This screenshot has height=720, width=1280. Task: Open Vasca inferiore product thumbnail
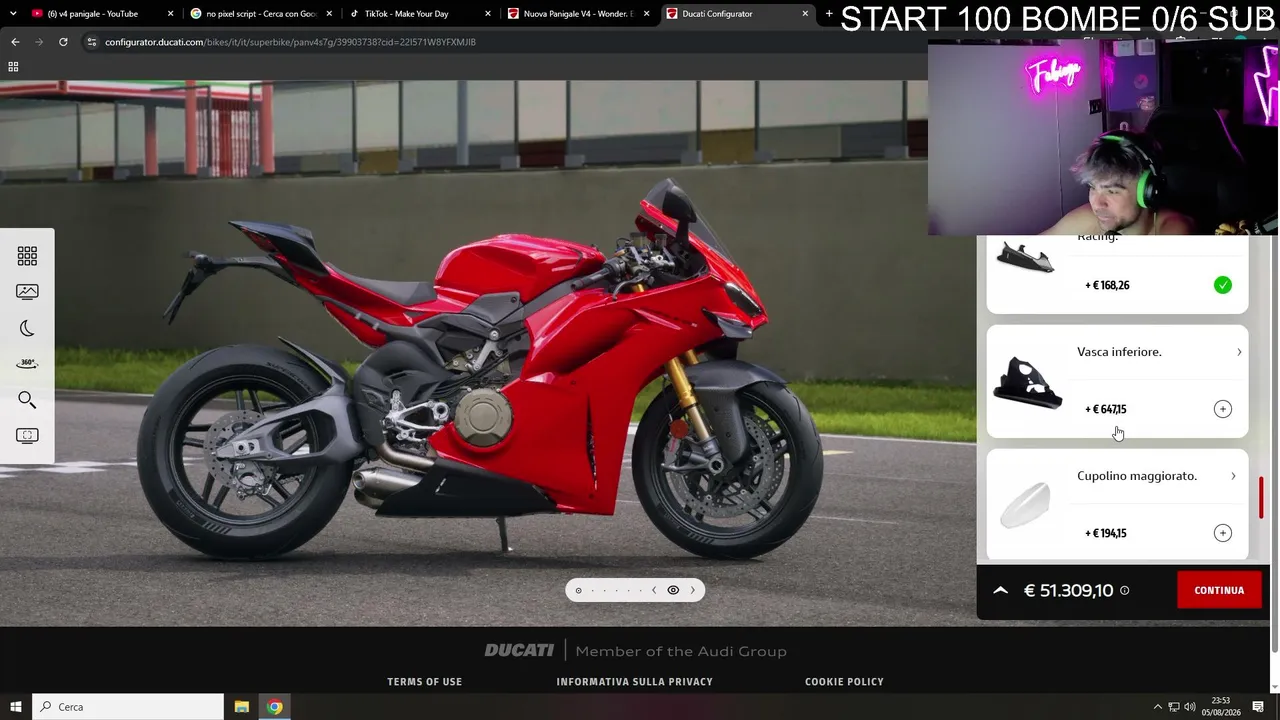pyautogui.click(x=1027, y=381)
